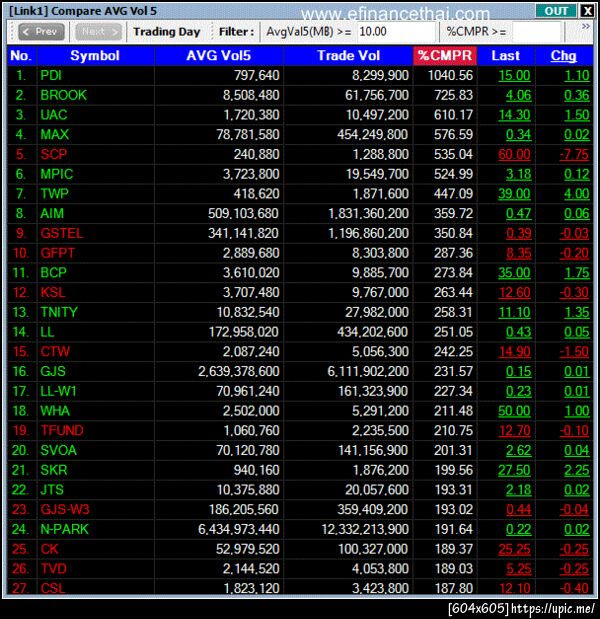Viewport: 600px width, 619px height.
Task: Select the TFUND symbol
Action: tap(62, 430)
